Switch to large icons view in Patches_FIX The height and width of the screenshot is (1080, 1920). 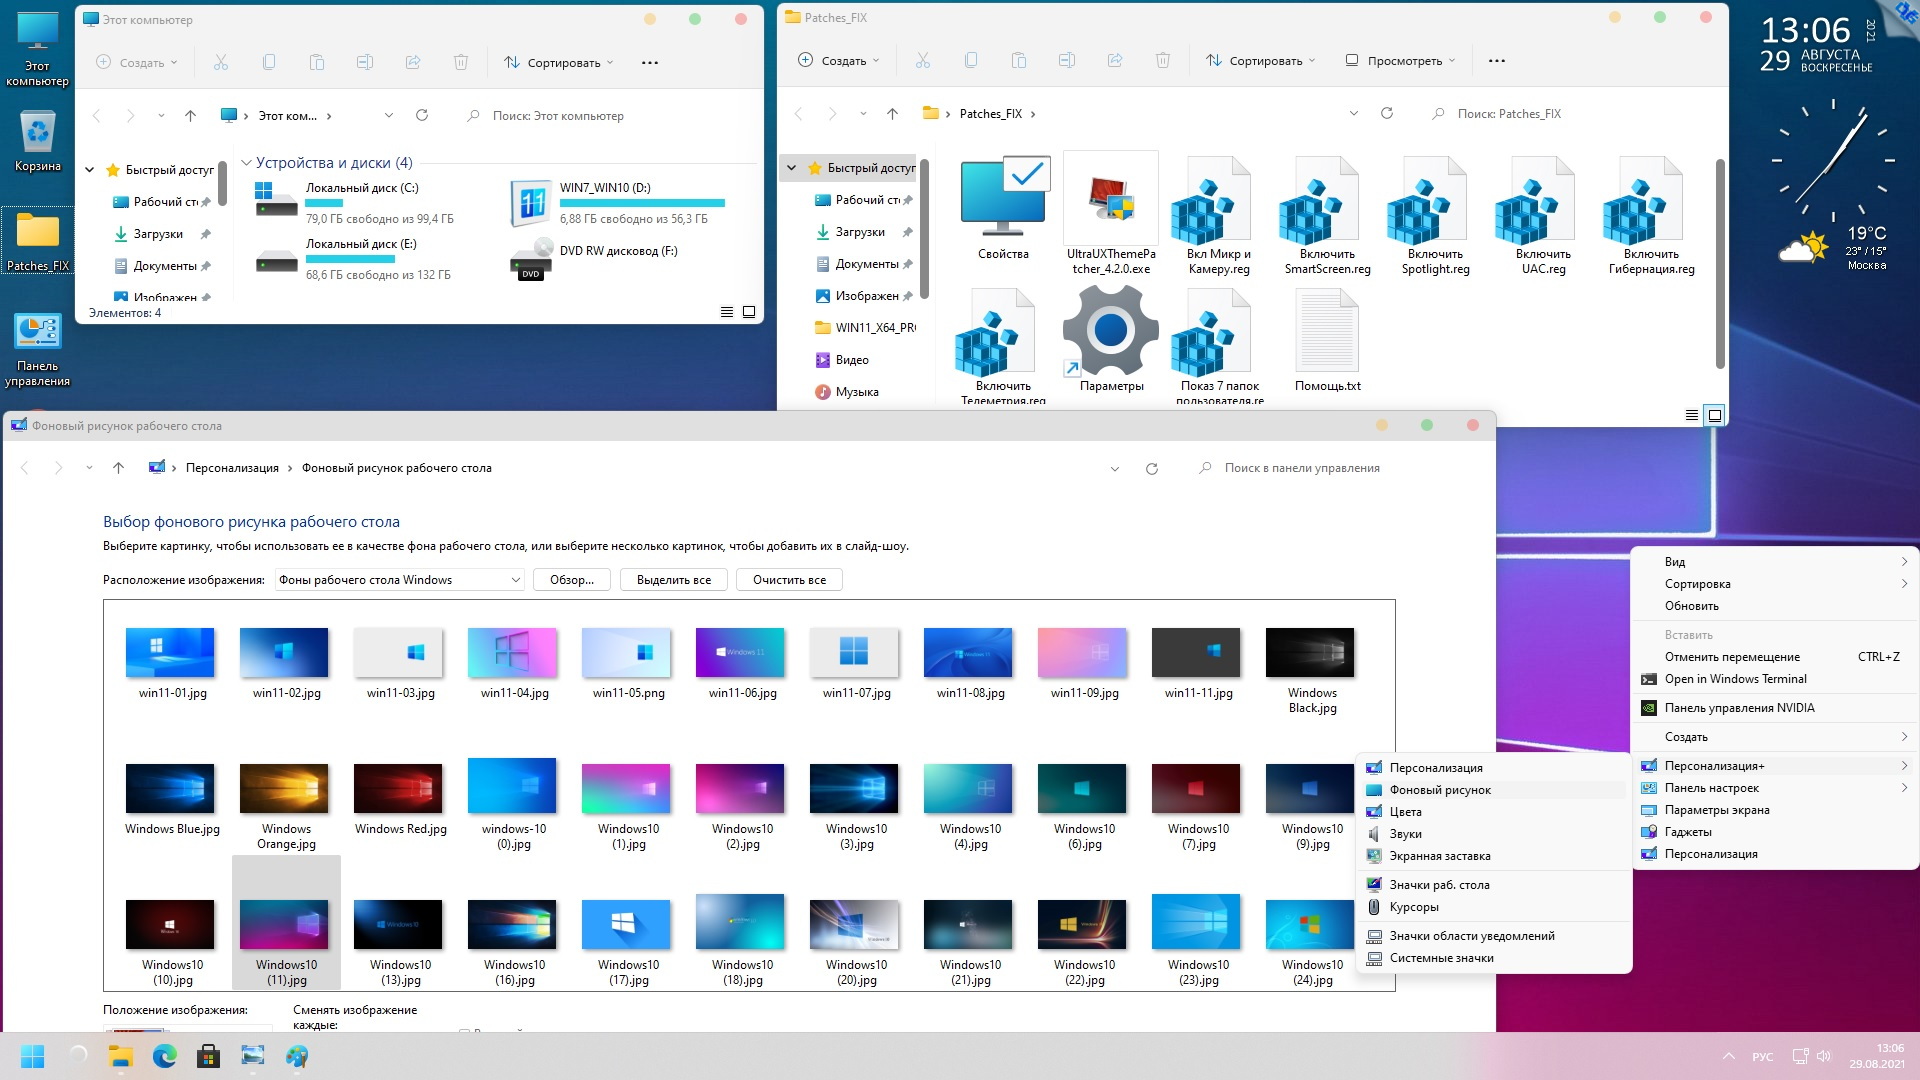pos(1714,415)
